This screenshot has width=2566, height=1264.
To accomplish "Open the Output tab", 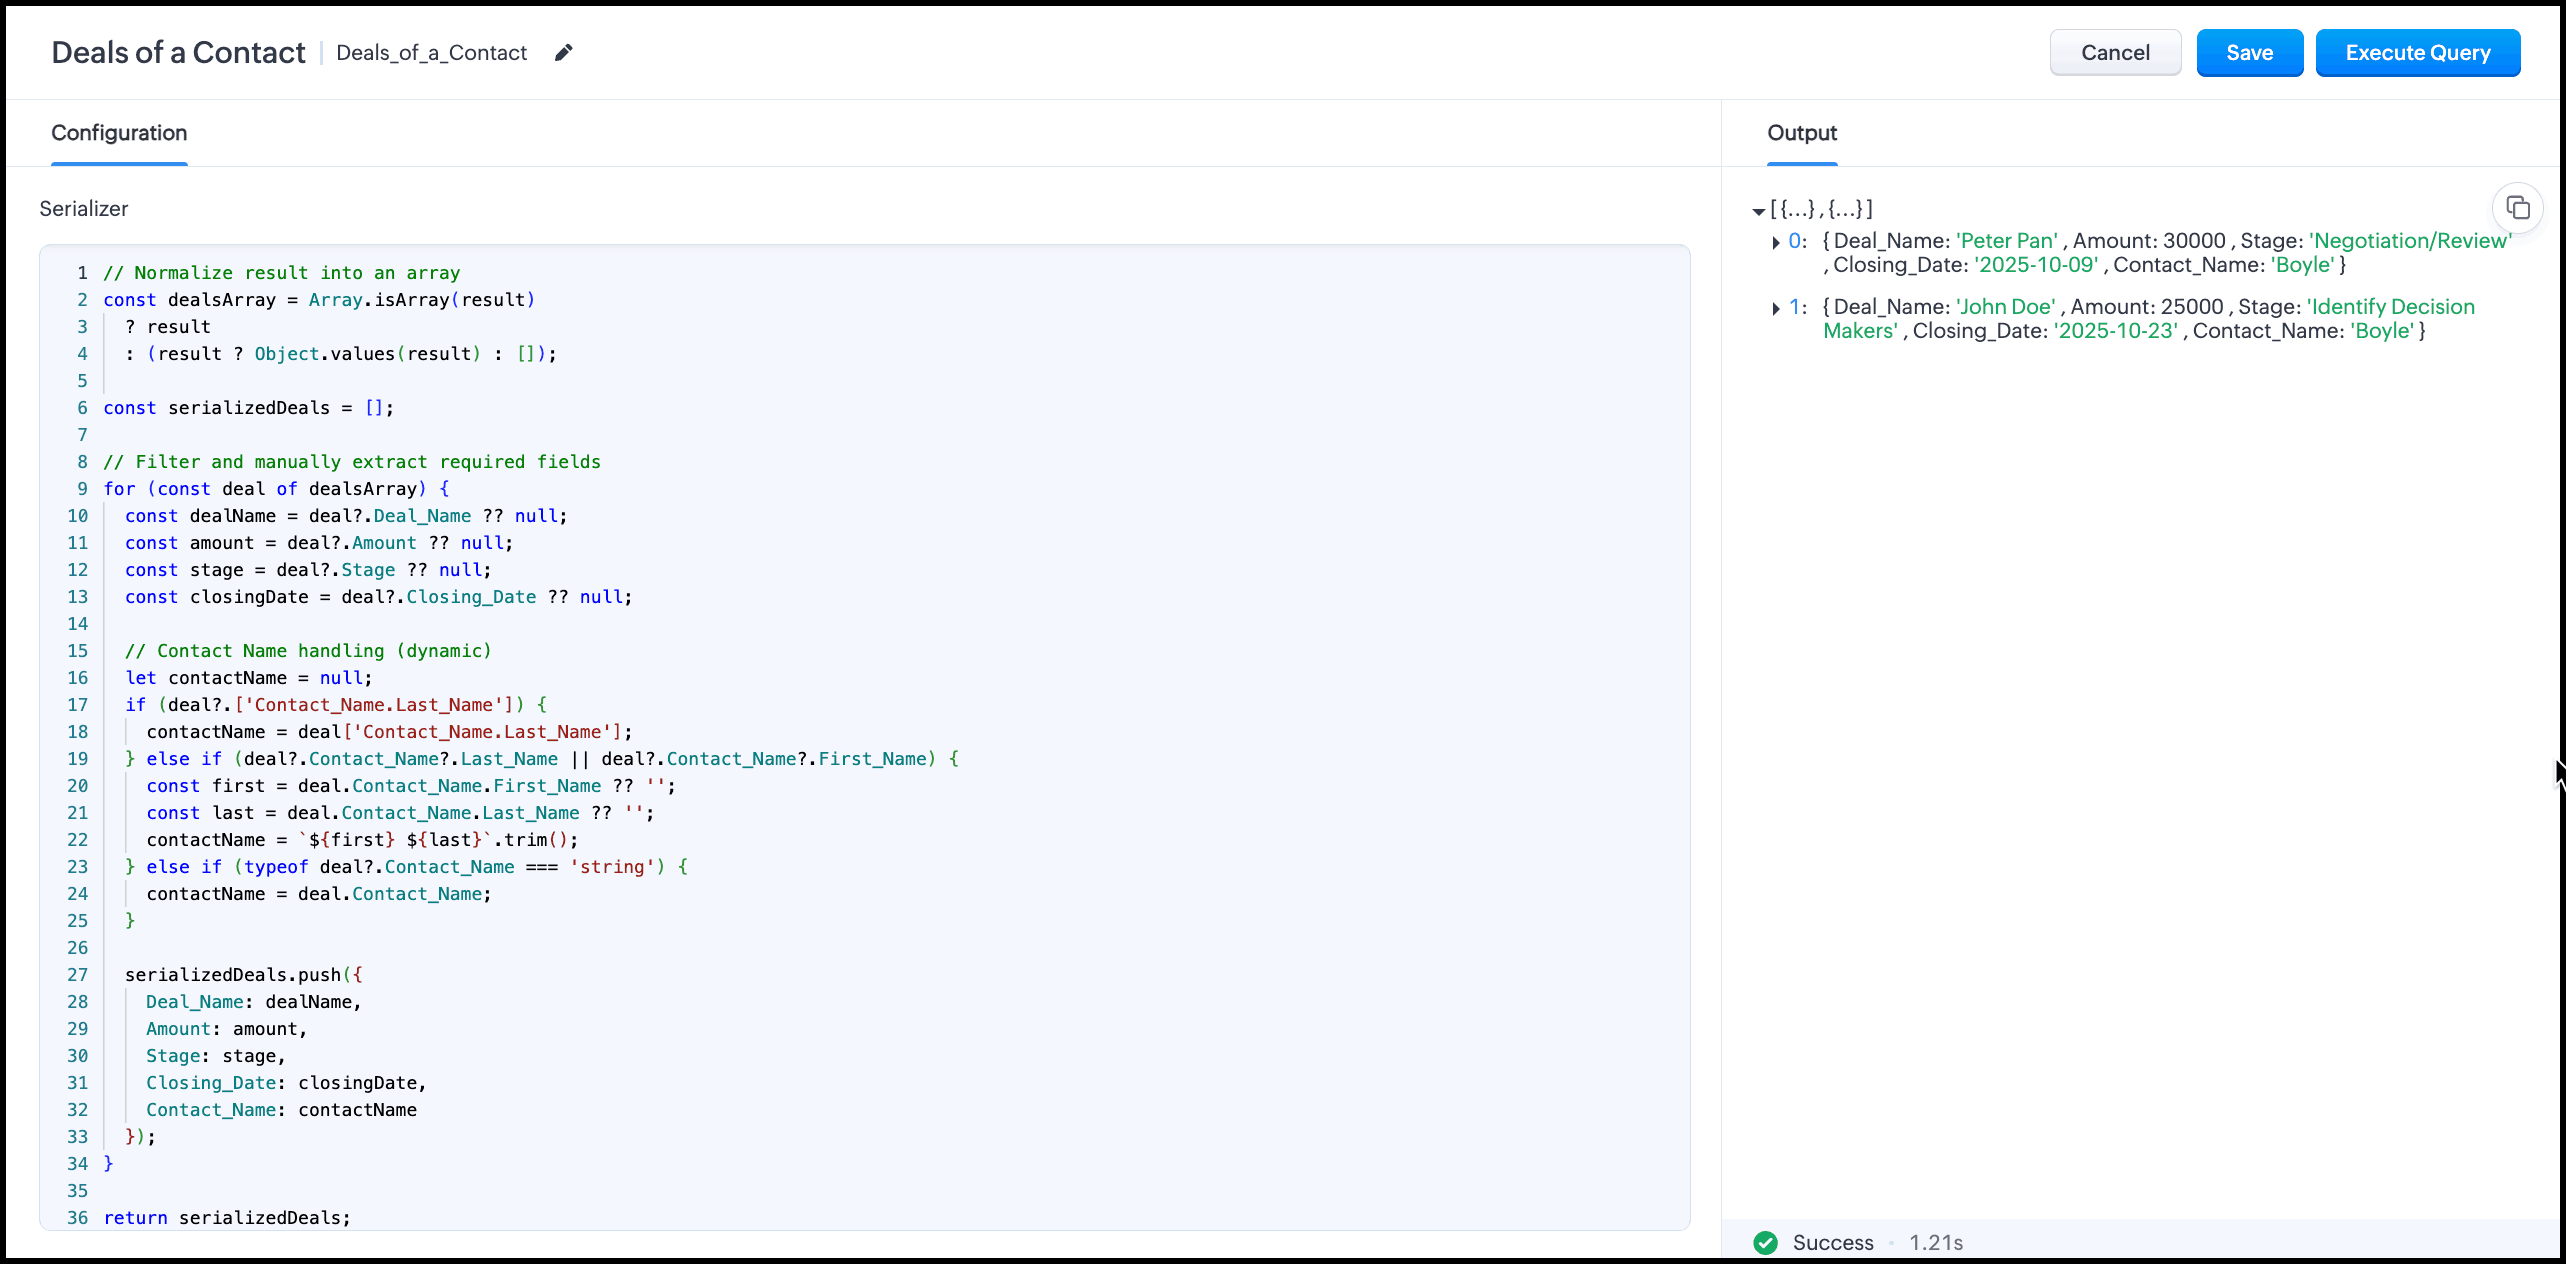I will coord(1801,133).
